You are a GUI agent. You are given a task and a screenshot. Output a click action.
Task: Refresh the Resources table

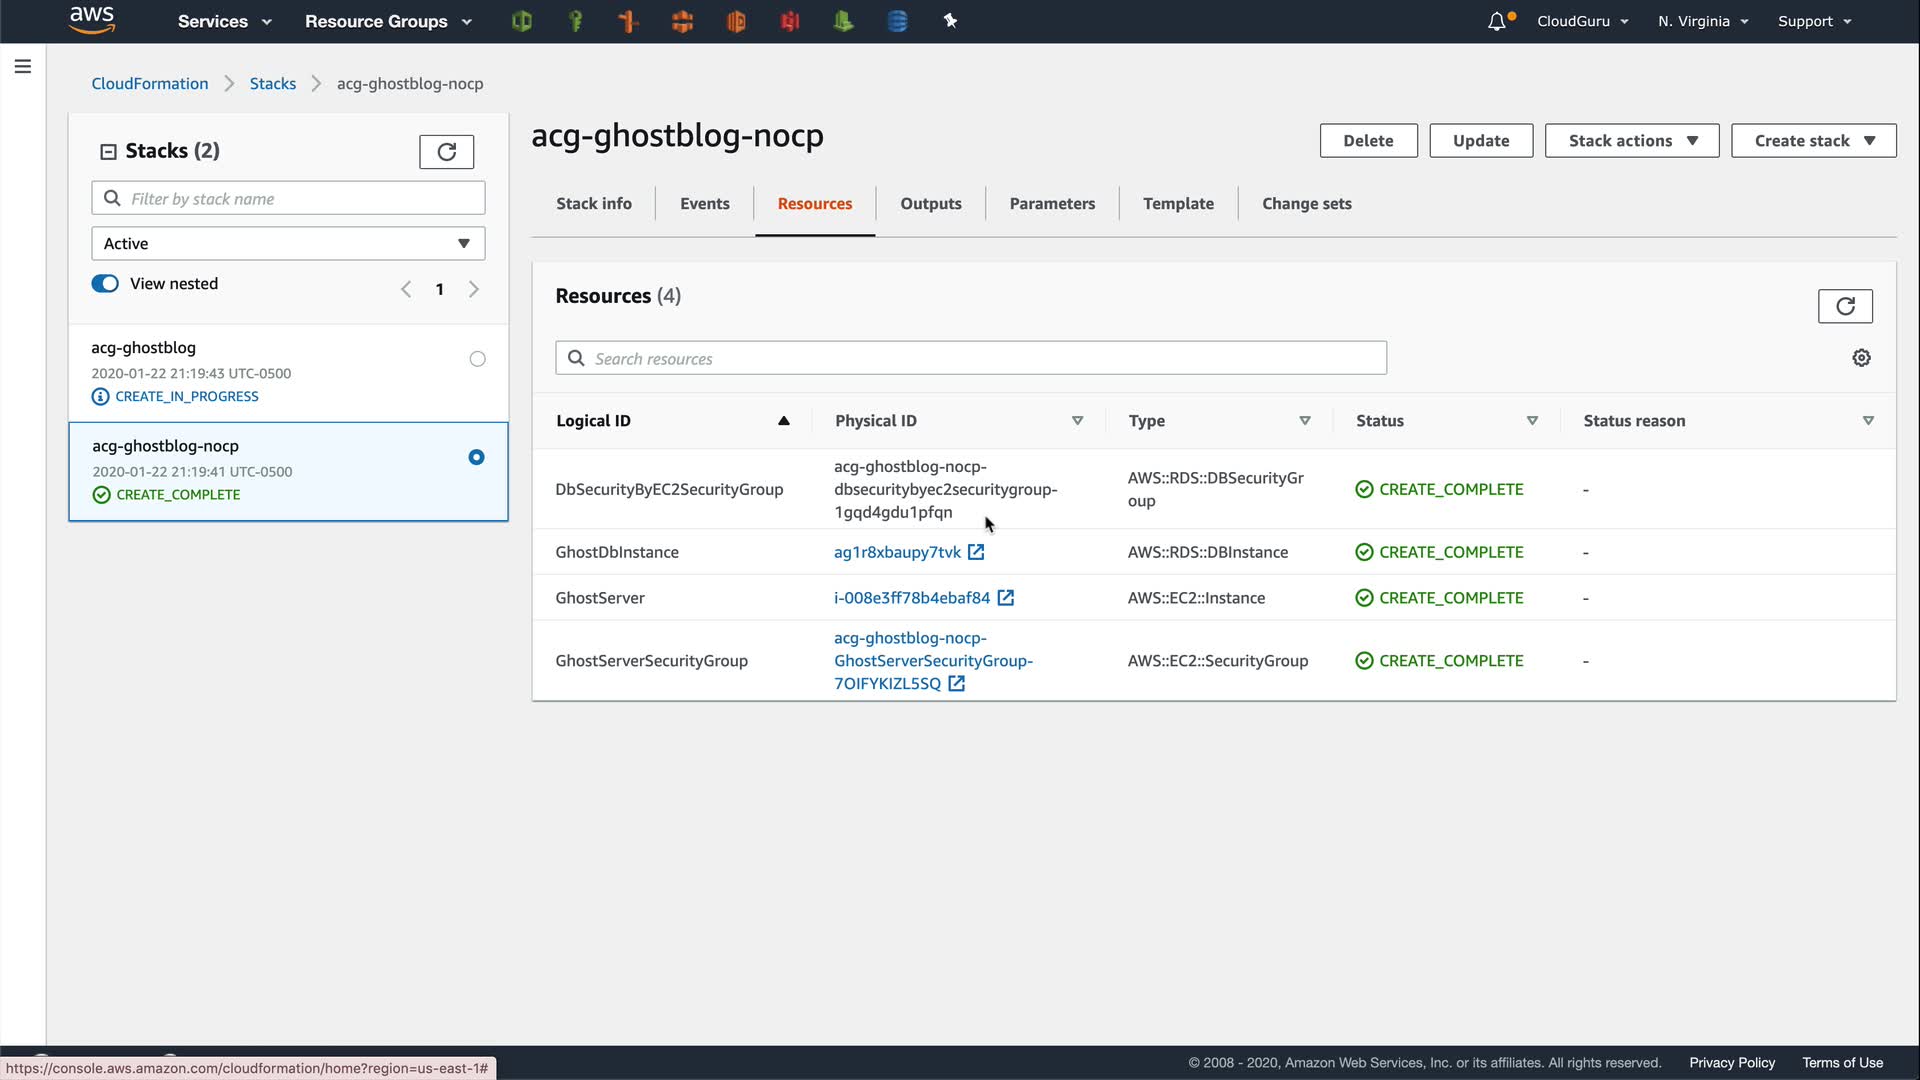point(1844,306)
